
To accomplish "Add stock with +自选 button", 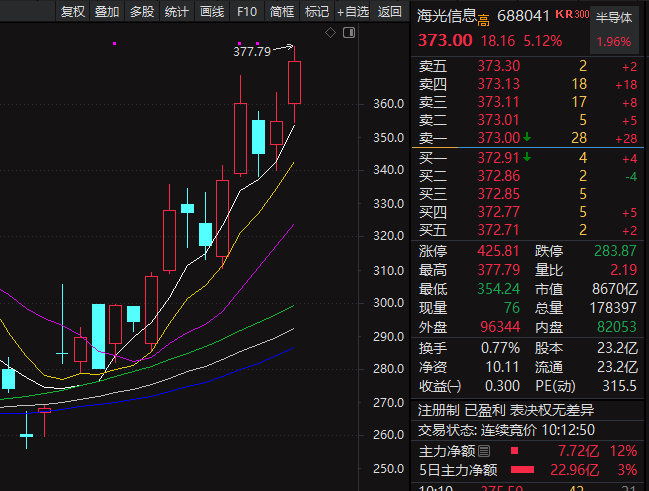I will [x=353, y=12].
